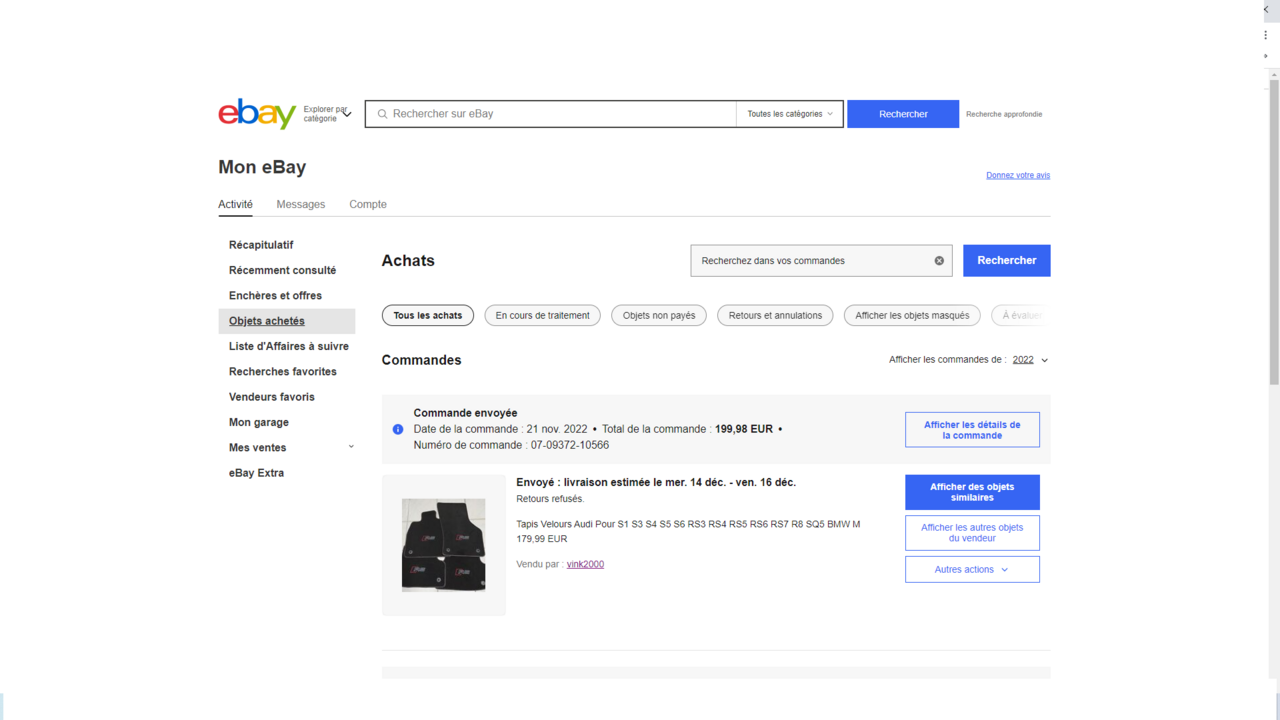
Task: Open the car mats product thumbnail
Action: (x=443, y=545)
